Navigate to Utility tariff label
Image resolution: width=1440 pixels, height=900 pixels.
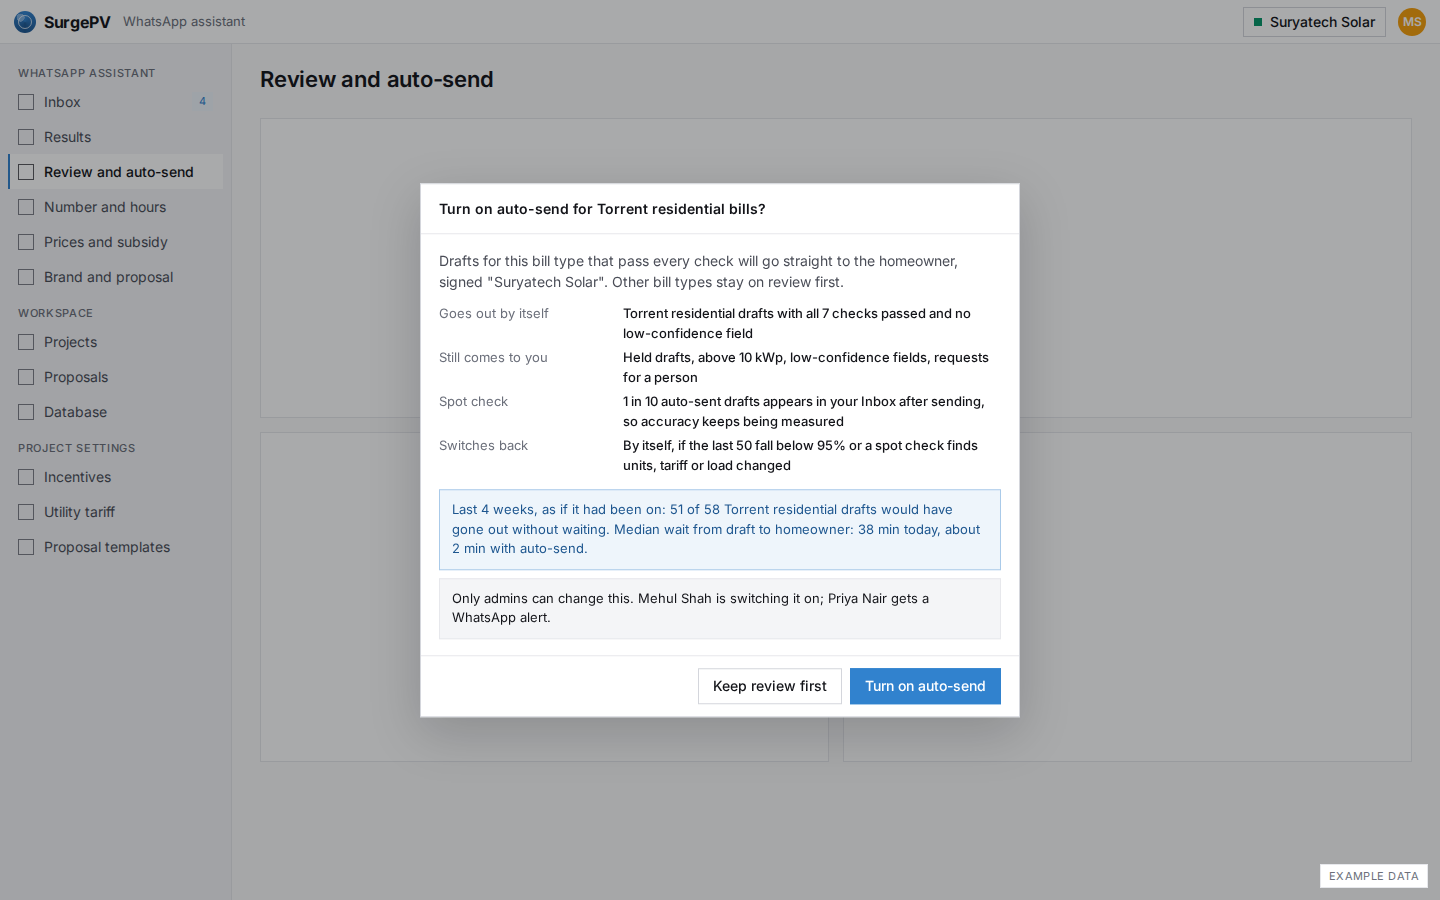[79, 512]
